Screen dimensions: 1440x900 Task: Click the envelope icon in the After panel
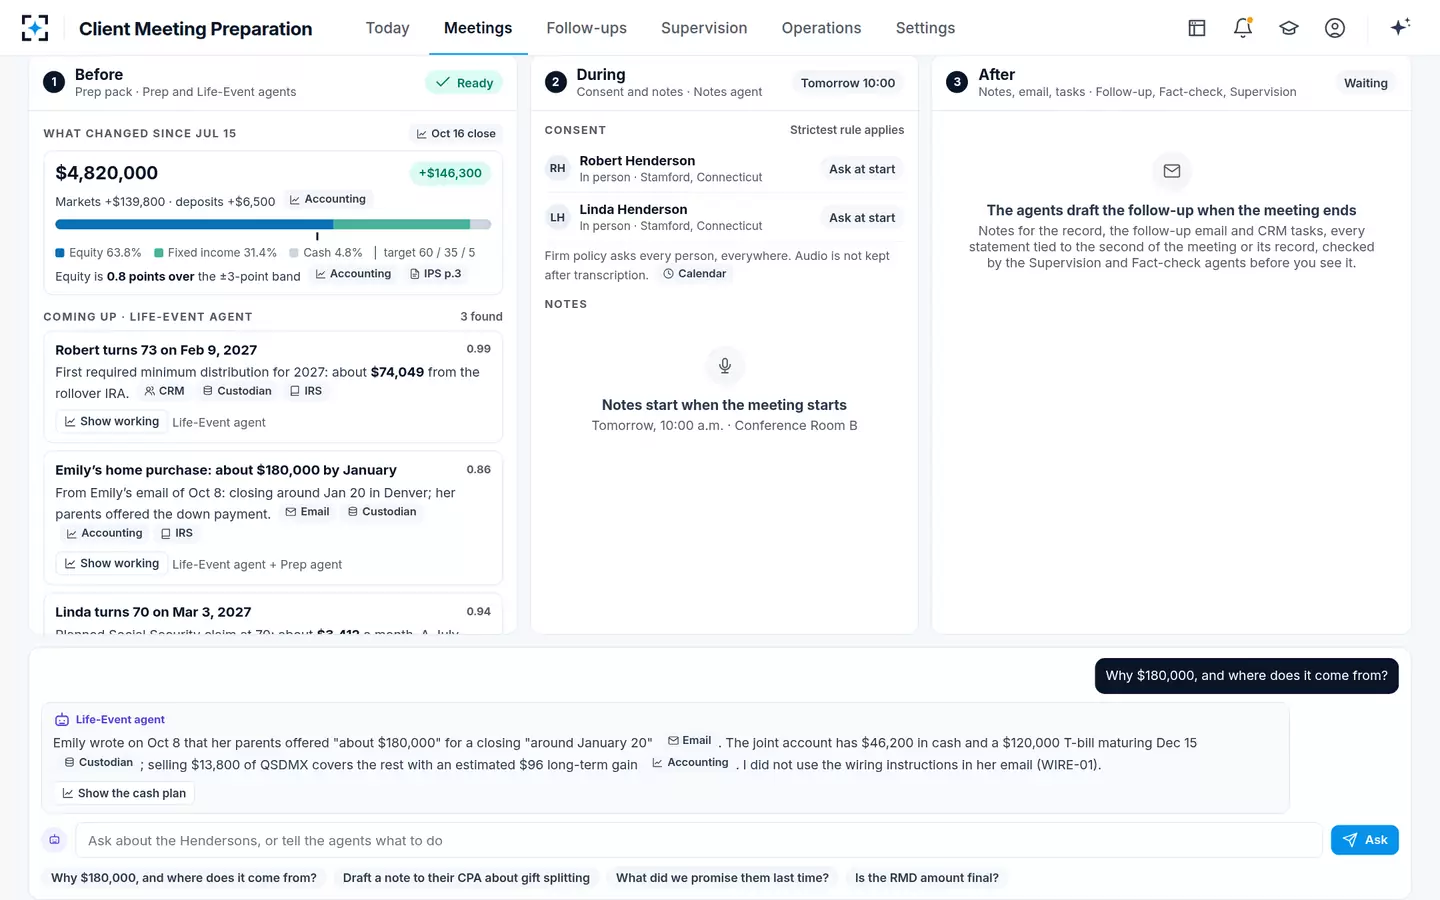coord(1172,171)
